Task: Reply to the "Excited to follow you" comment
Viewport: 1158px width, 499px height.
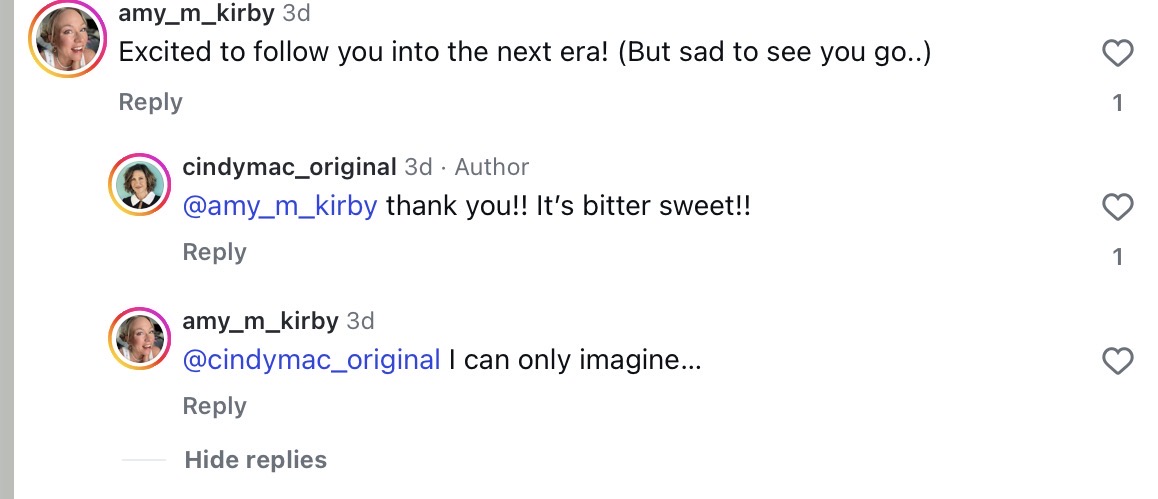Action: click(x=150, y=102)
